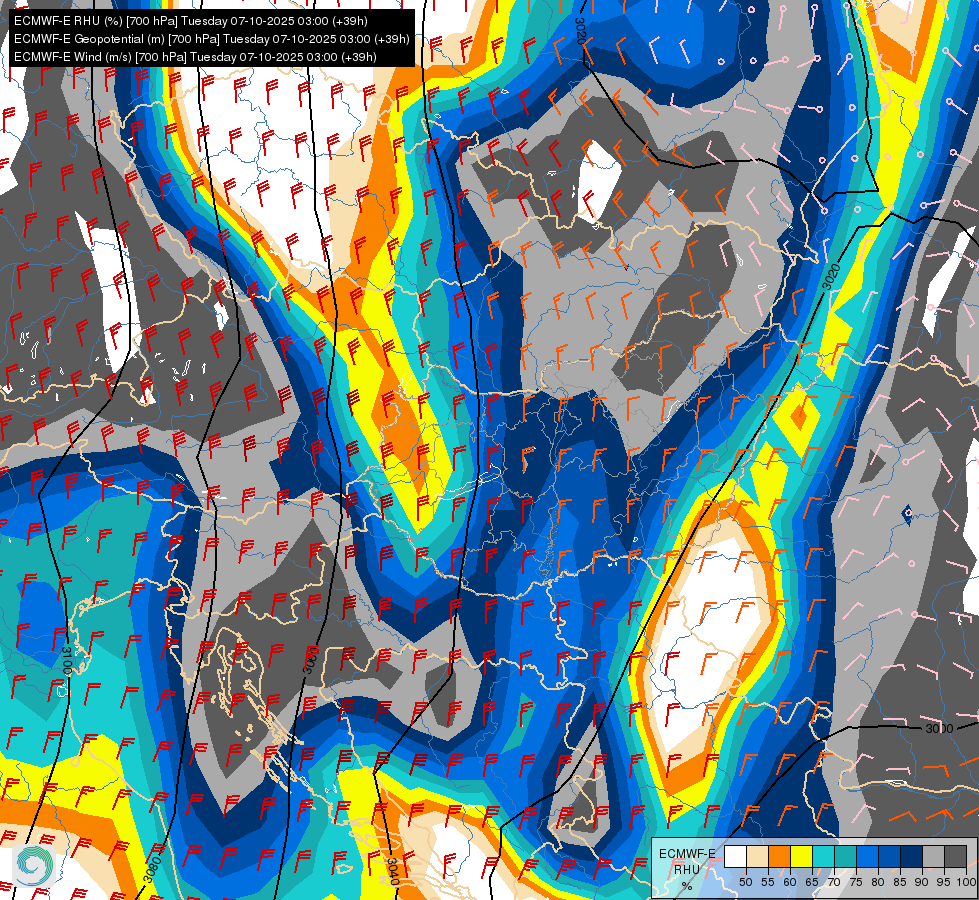Select the bright blue legend swatch for 75–80%
Screen dimensions: 979x900
pyautogui.click(x=867, y=856)
